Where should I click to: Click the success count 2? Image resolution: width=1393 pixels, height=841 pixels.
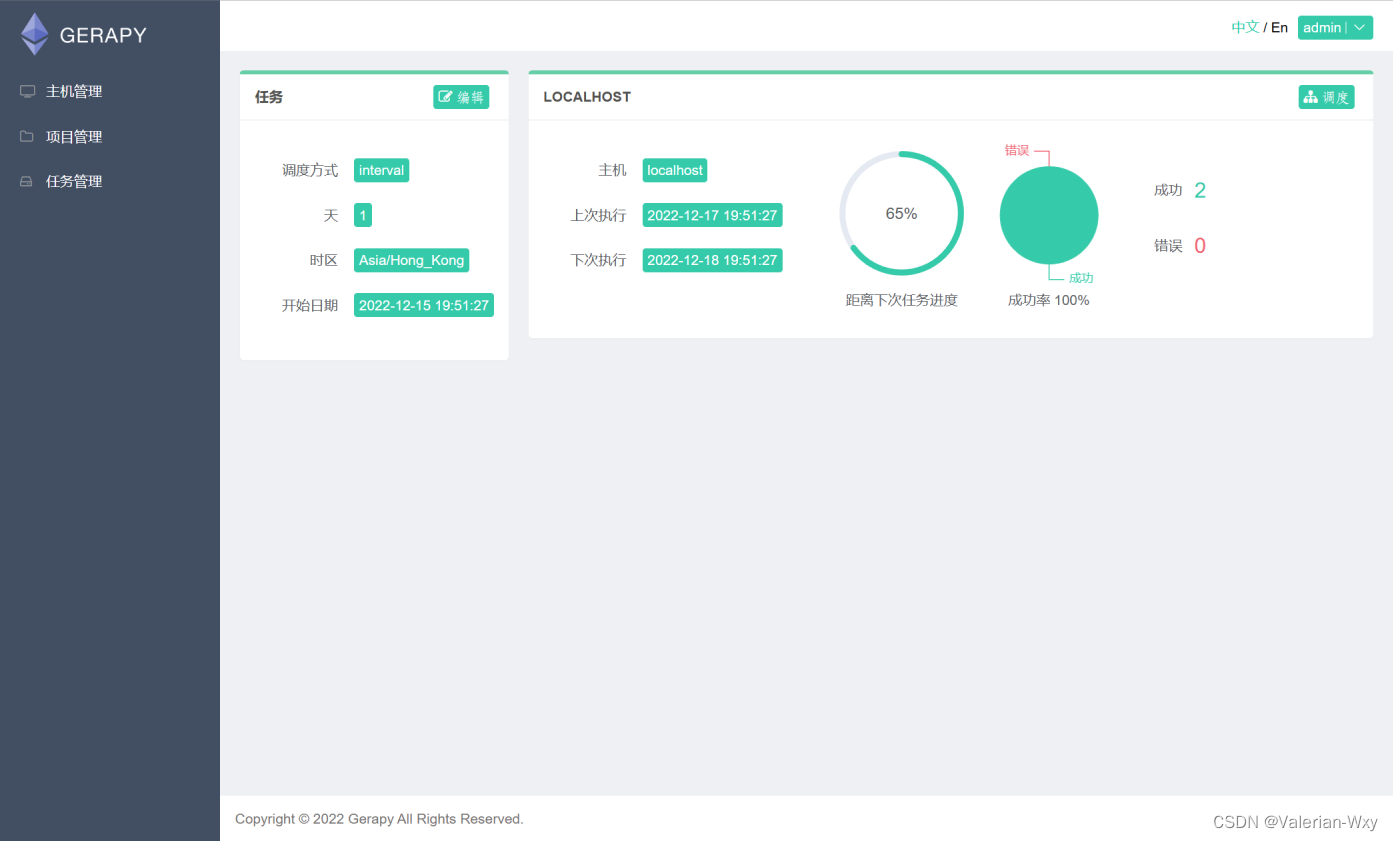[x=1200, y=191]
